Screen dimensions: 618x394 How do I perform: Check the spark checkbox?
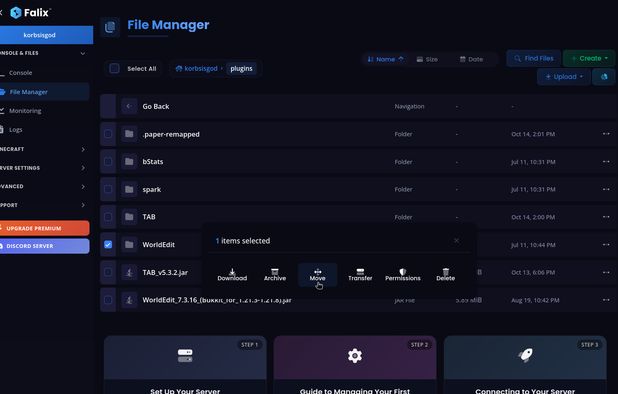[x=108, y=189]
